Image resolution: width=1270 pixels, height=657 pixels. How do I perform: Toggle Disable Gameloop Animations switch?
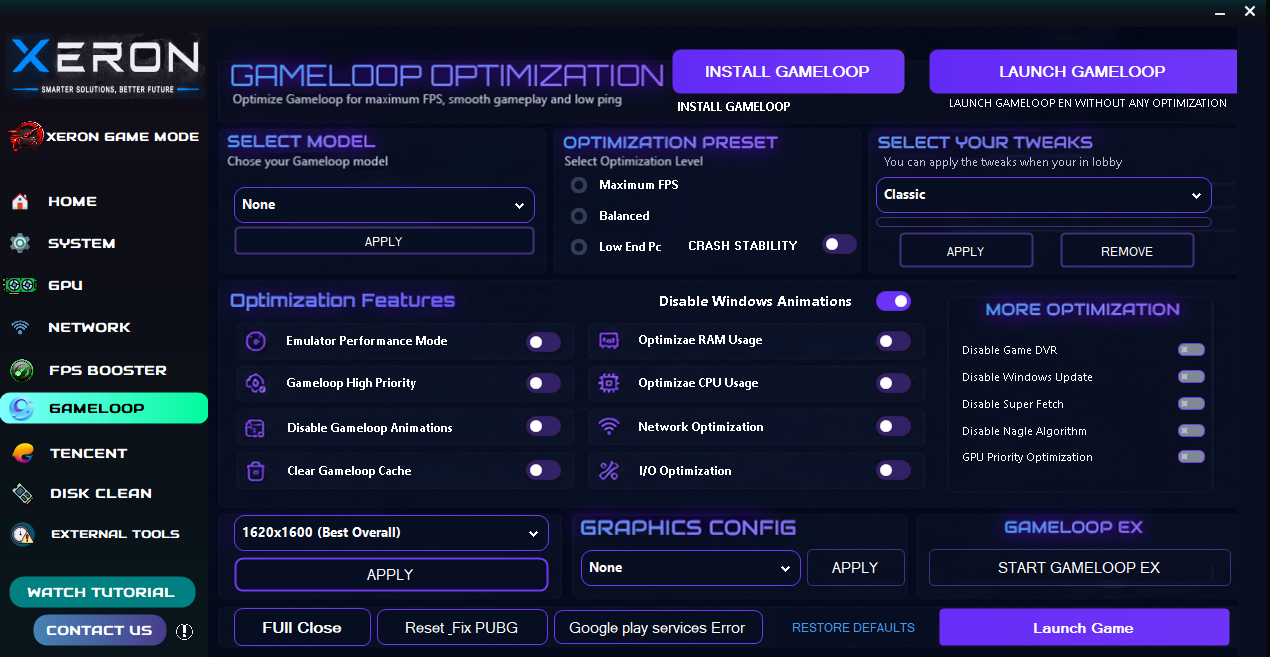pyautogui.click(x=543, y=426)
